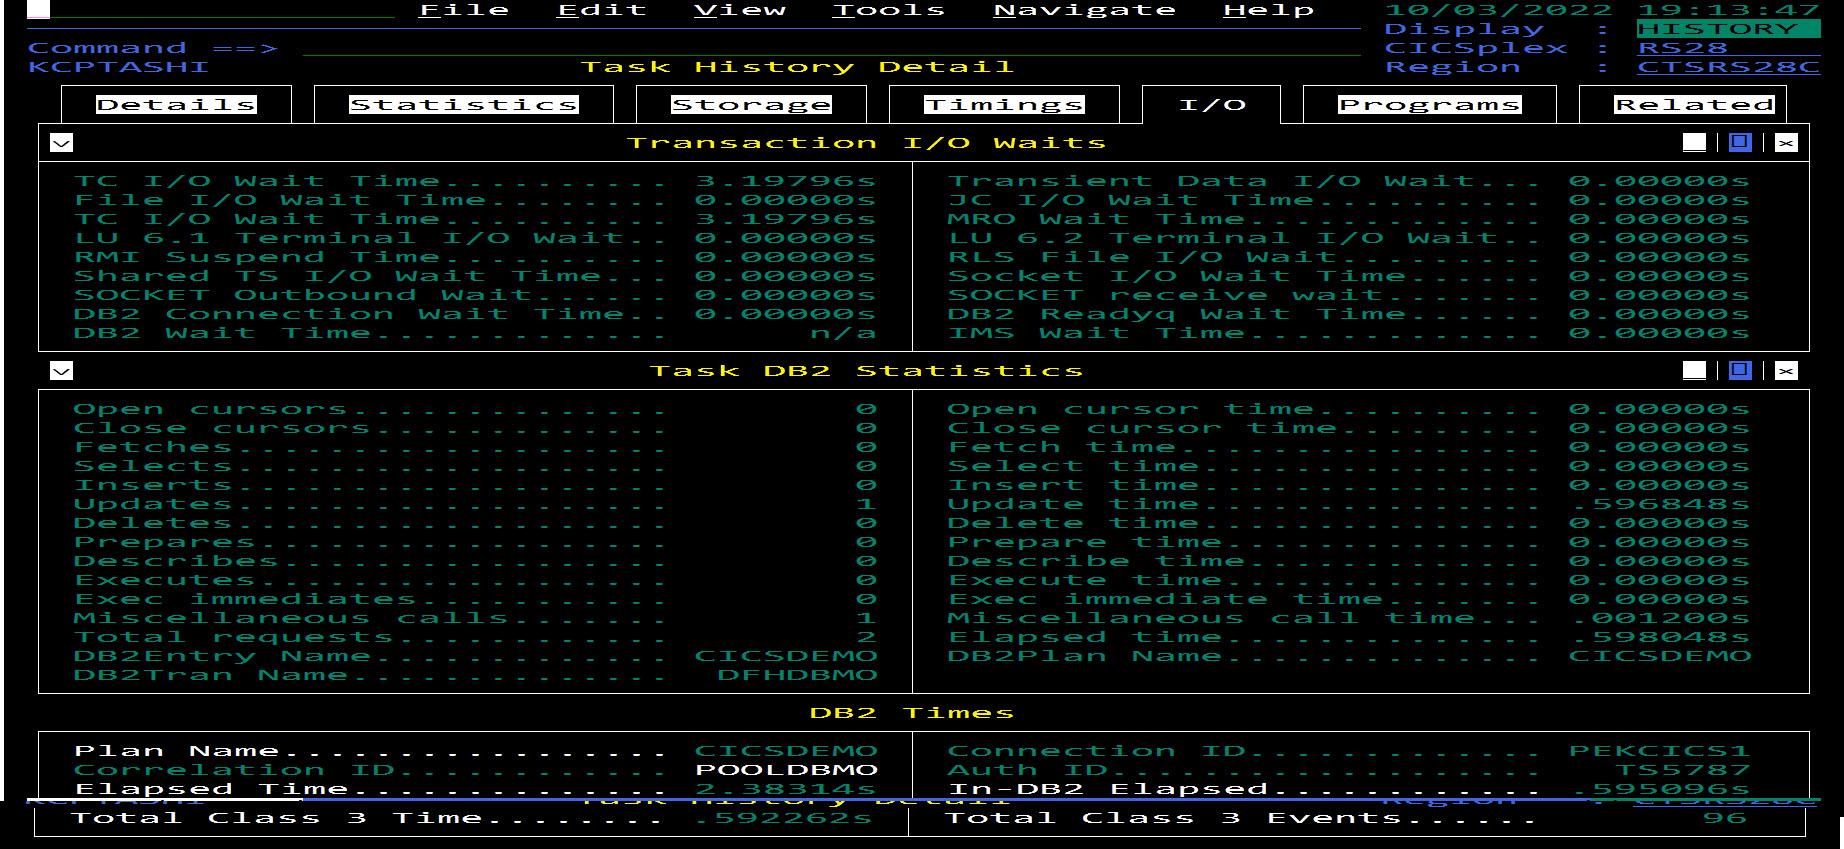The height and width of the screenshot is (849, 1844).
Task: Select the DB2 Times section heading
Action: pos(911,713)
